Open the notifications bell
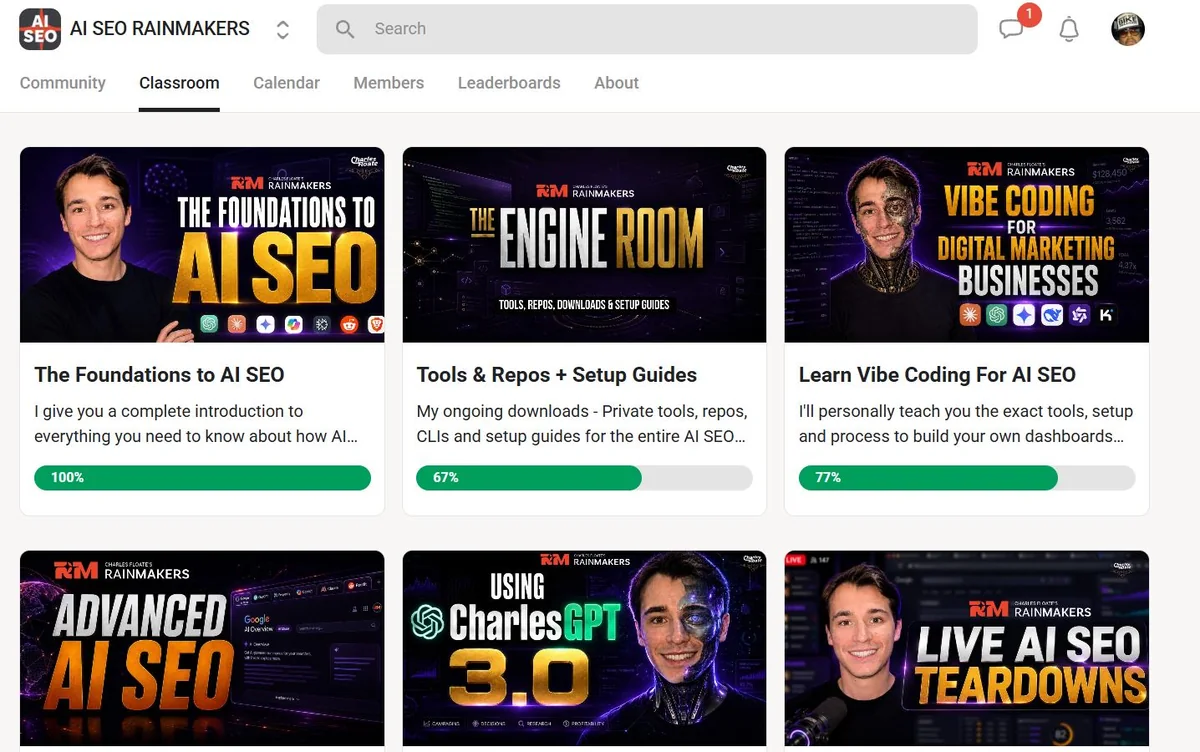Viewport: 1200px width, 752px height. click(1069, 29)
